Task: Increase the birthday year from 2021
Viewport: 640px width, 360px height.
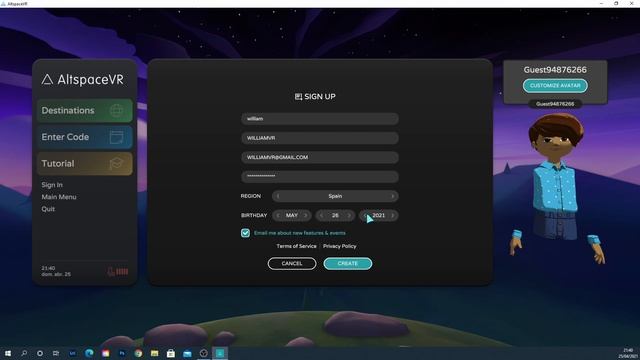Action: coord(393,216)
